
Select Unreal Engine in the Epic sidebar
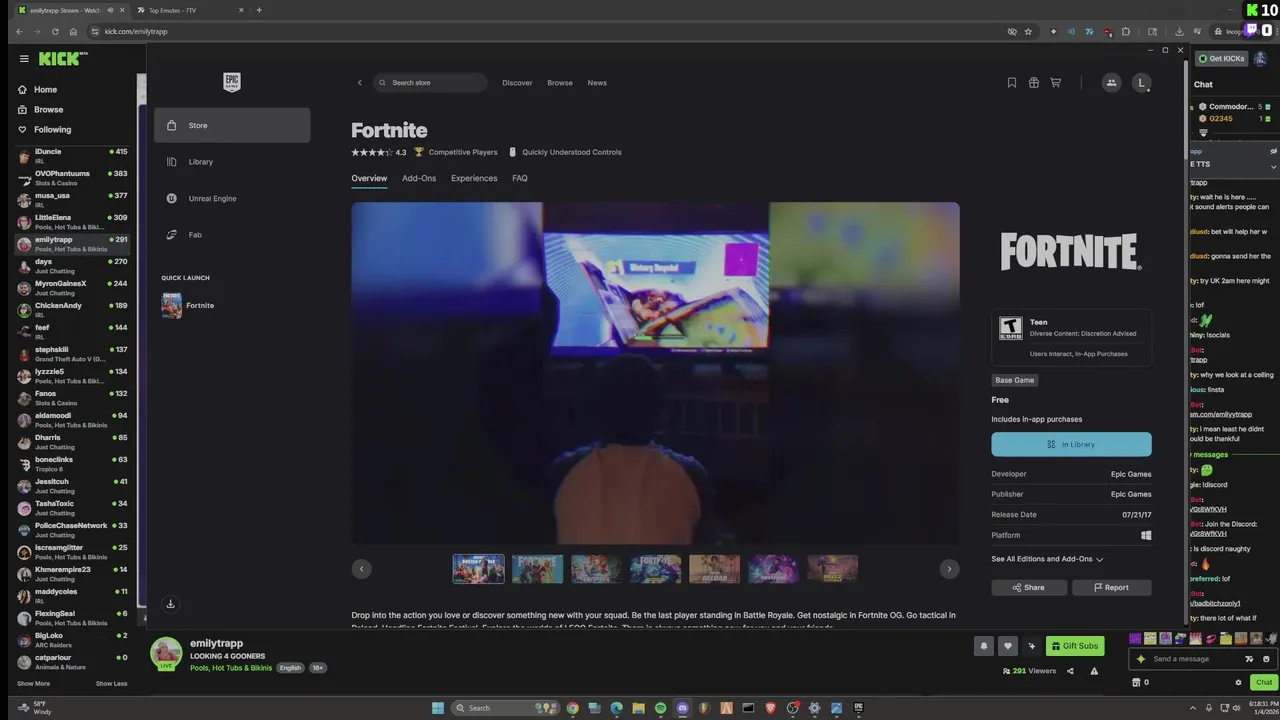232,198
